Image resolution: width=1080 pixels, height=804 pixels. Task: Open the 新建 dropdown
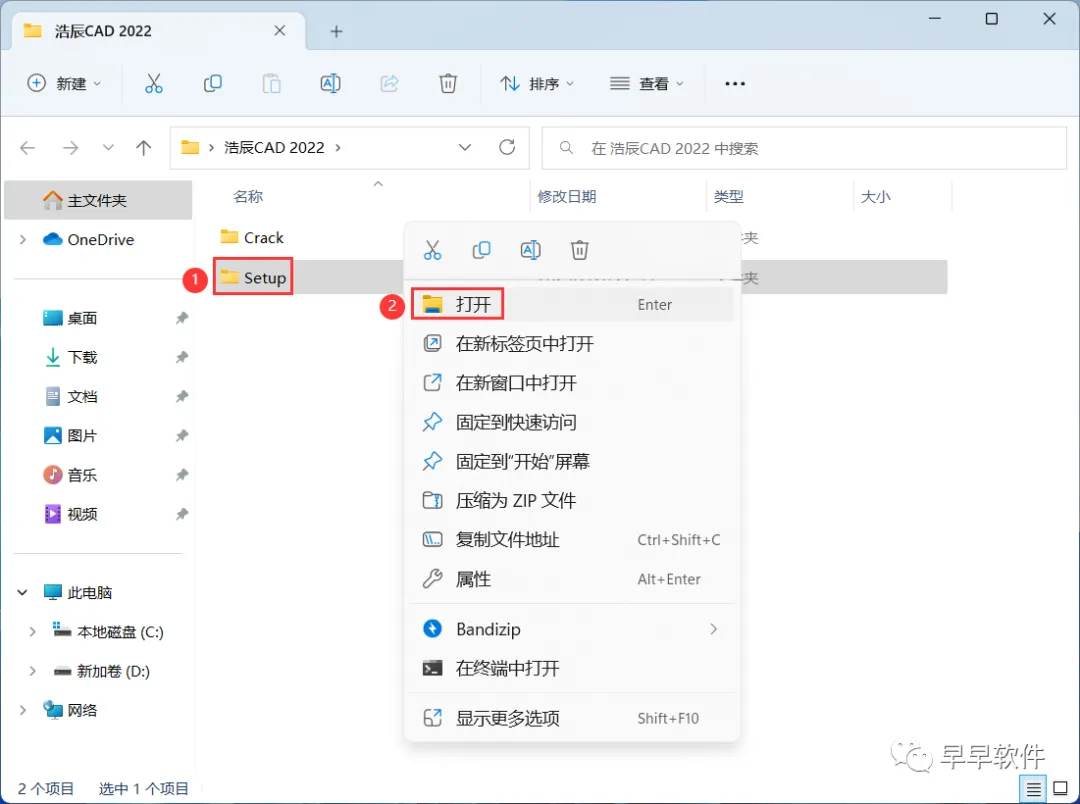tap(64, 83)
